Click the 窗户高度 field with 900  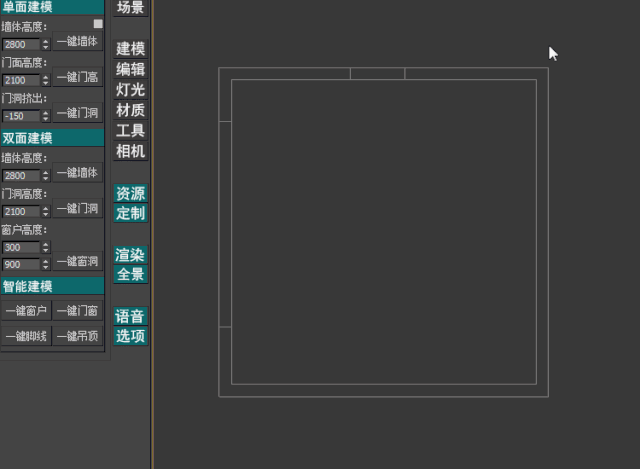[21, 265]
